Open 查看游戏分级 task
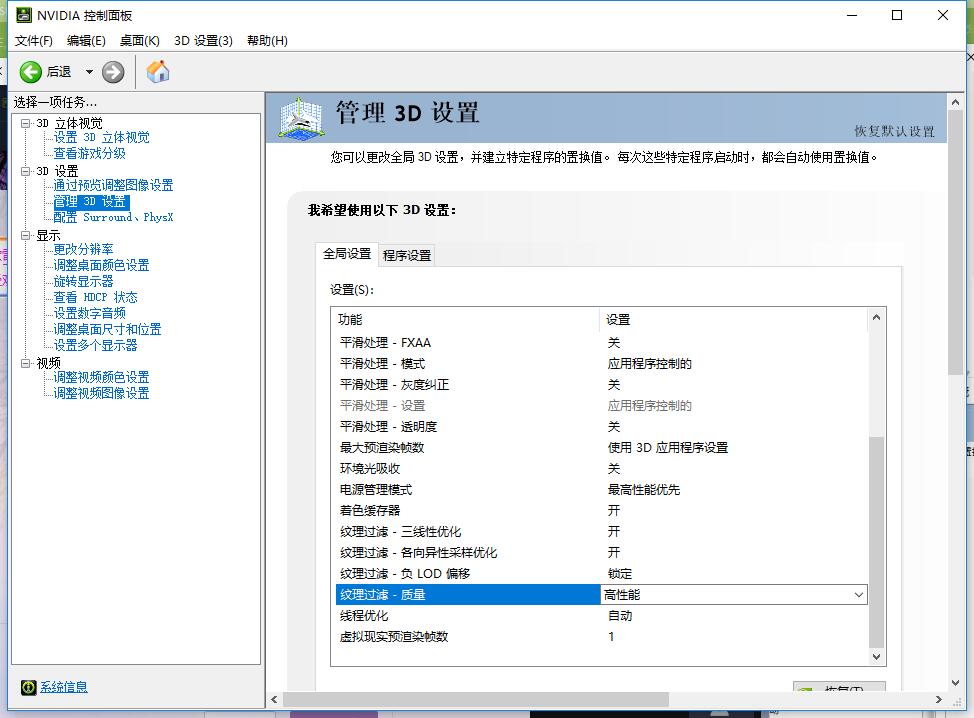The height and width of the screenshot is (718, 974). coord(89,153)
